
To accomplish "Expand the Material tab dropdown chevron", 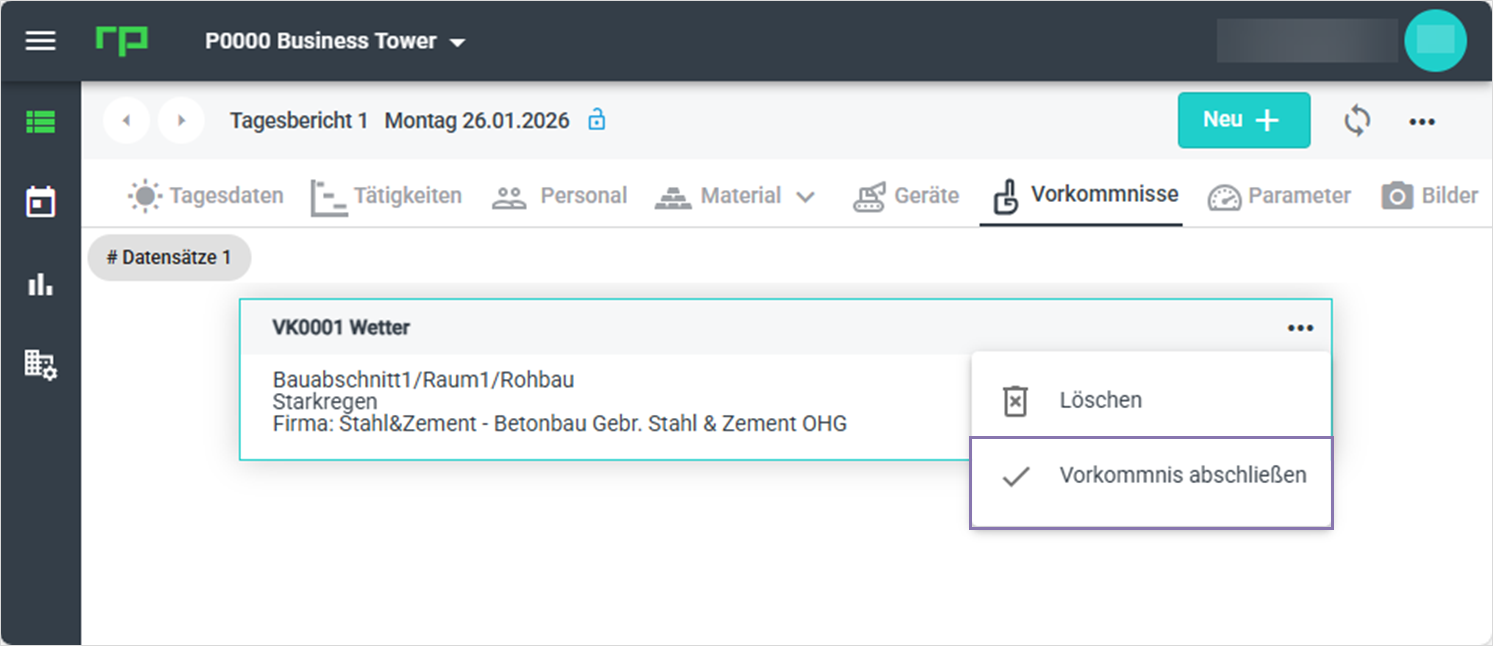I will coord(805,197).
